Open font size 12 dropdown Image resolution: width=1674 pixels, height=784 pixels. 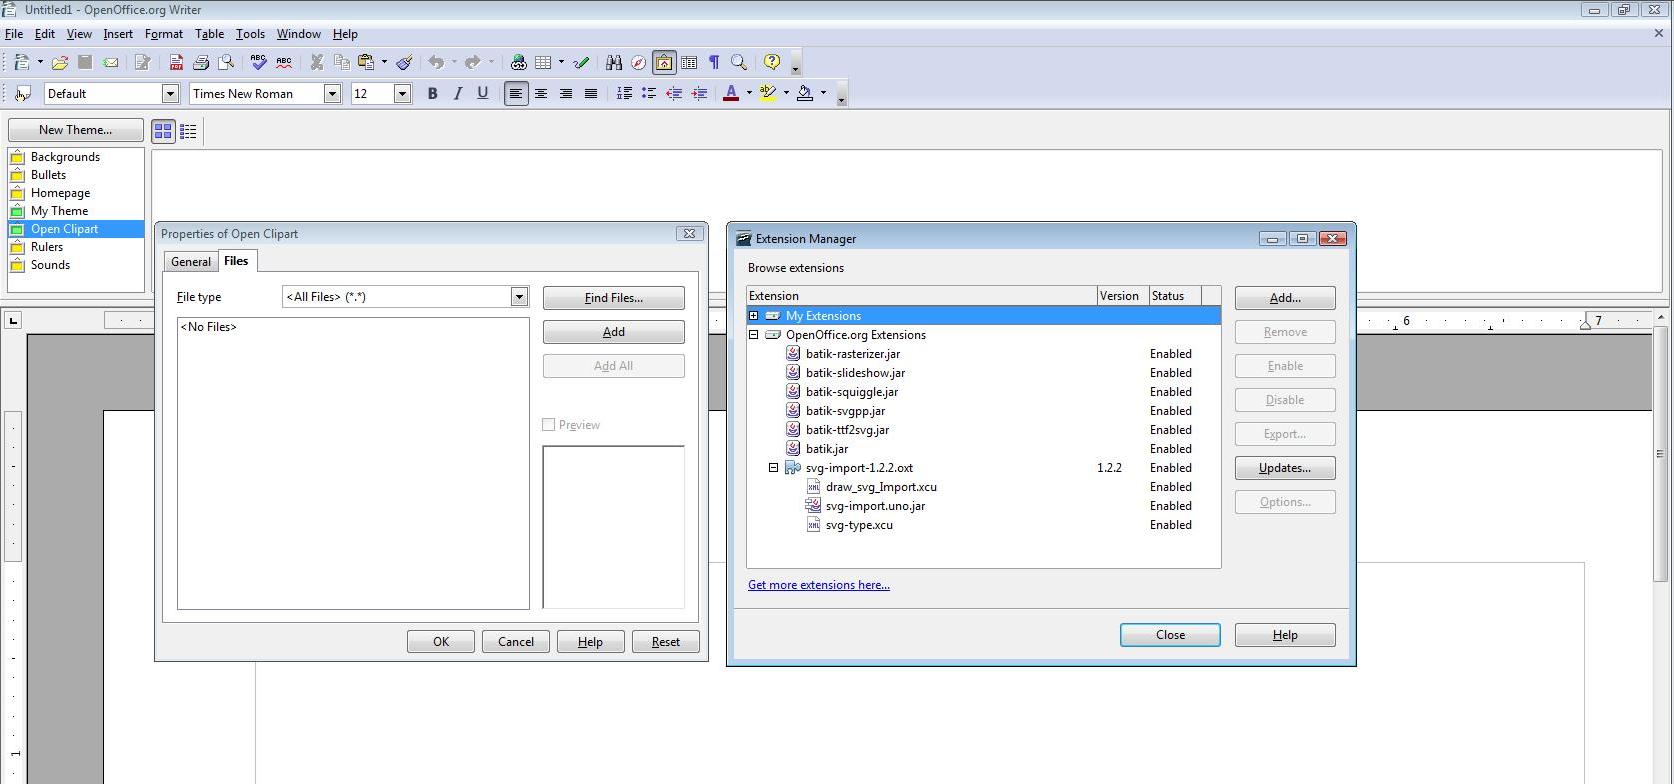pos(402,93)
